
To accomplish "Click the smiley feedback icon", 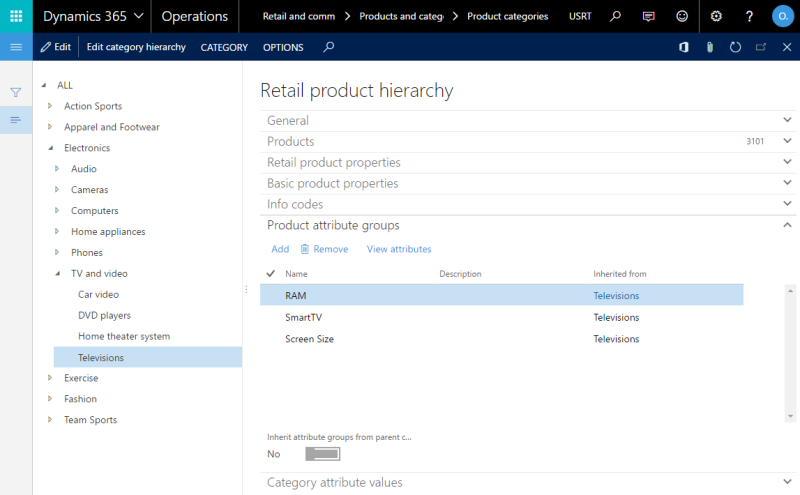I will tap(682, 16).
